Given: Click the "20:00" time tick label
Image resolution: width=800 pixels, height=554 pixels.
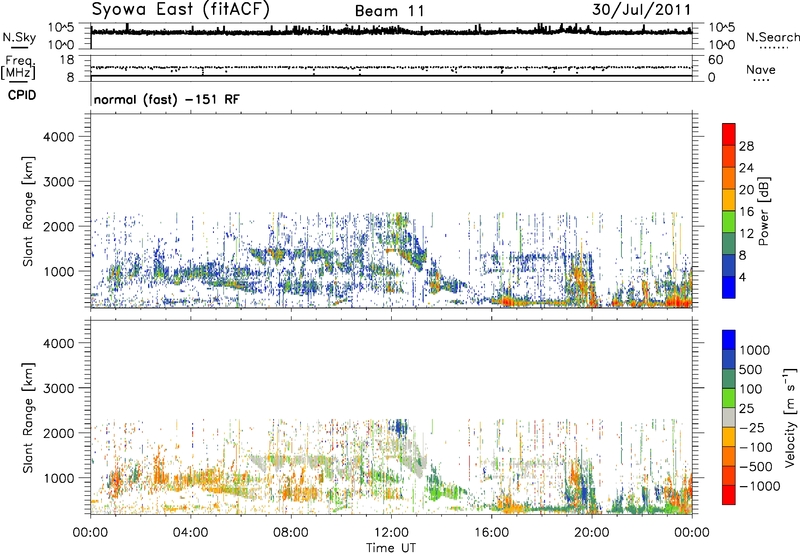Looking at the screenshot, I should pyautogui.click(x=591, y=533).
